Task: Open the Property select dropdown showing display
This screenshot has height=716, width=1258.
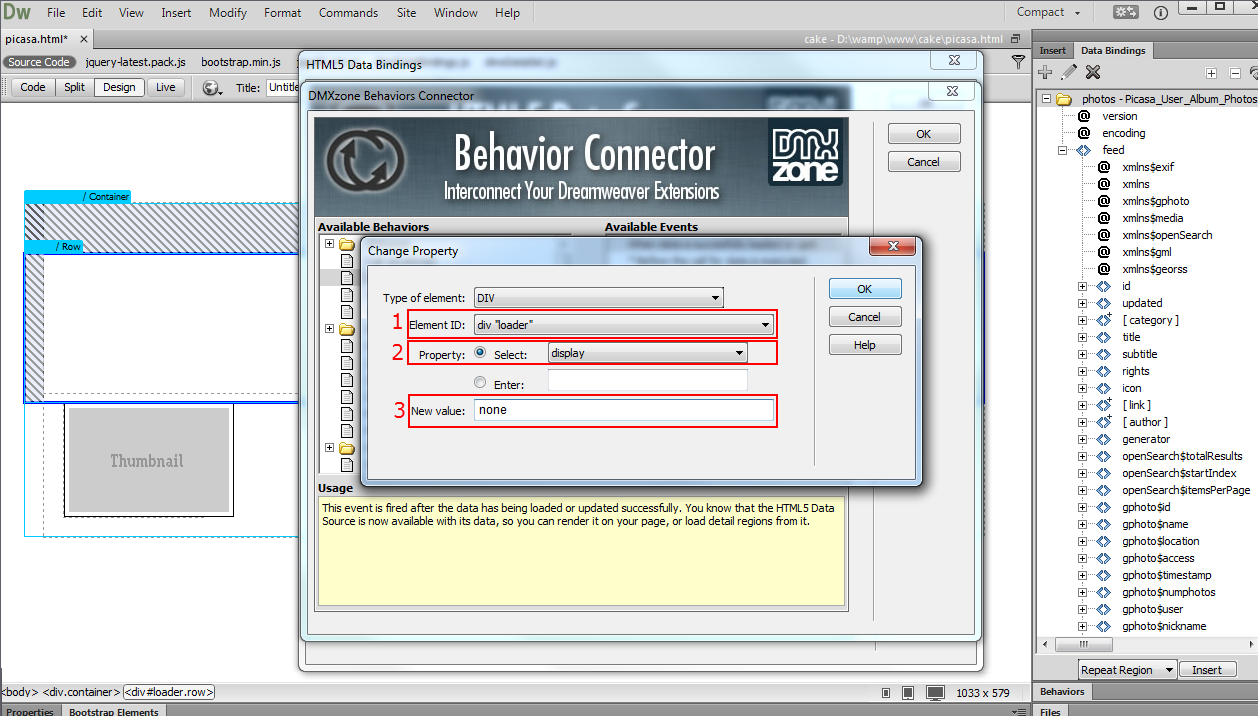Action: (x=647, y=353)
